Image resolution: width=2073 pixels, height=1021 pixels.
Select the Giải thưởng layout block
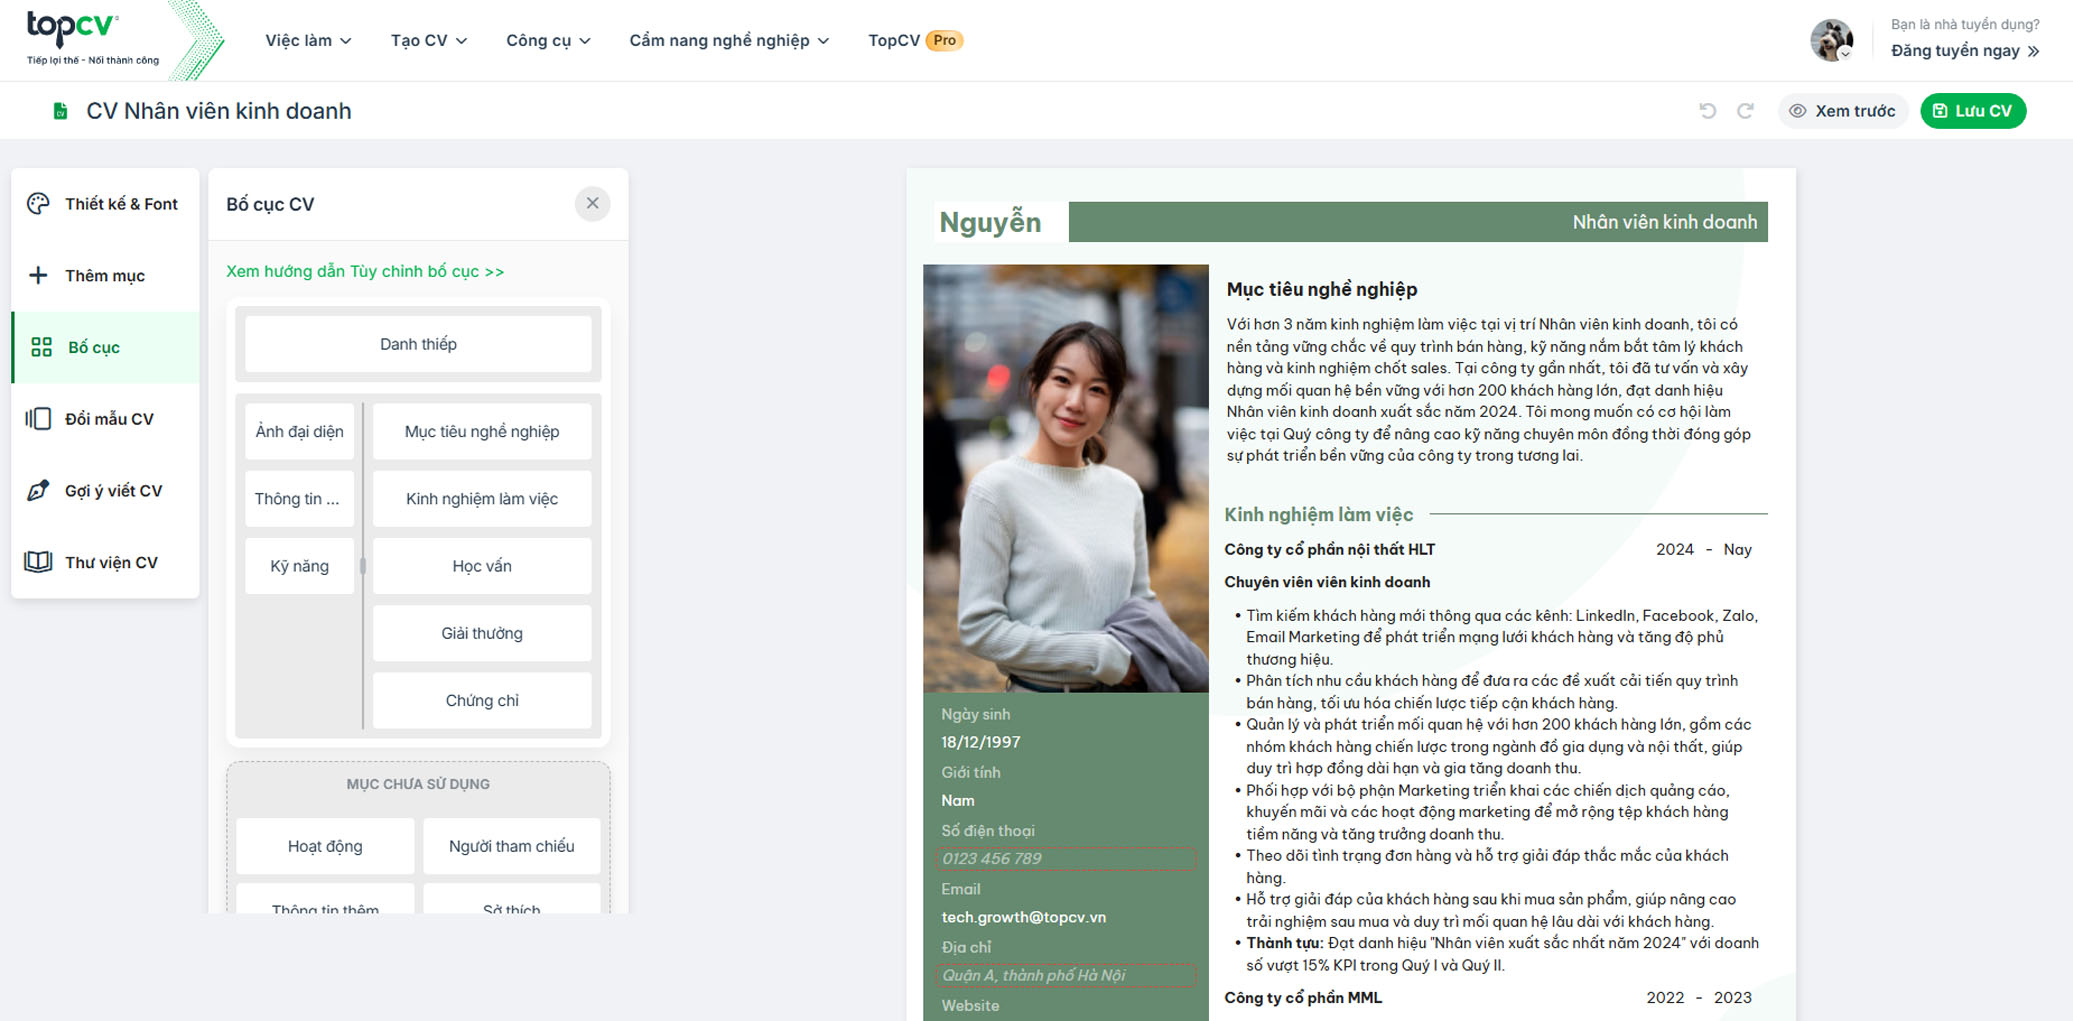click(482, 633)
